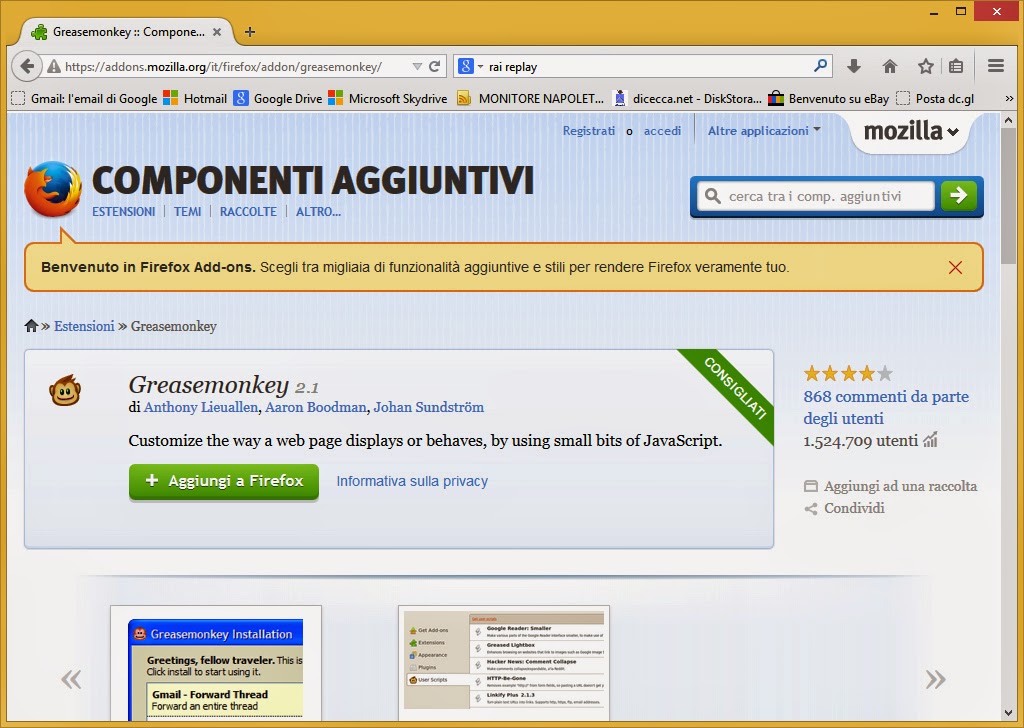This screenshot has height=728, width=1024.
Task: Open author Aaron Boodman's profile
Action: click(x=315, y=407)
